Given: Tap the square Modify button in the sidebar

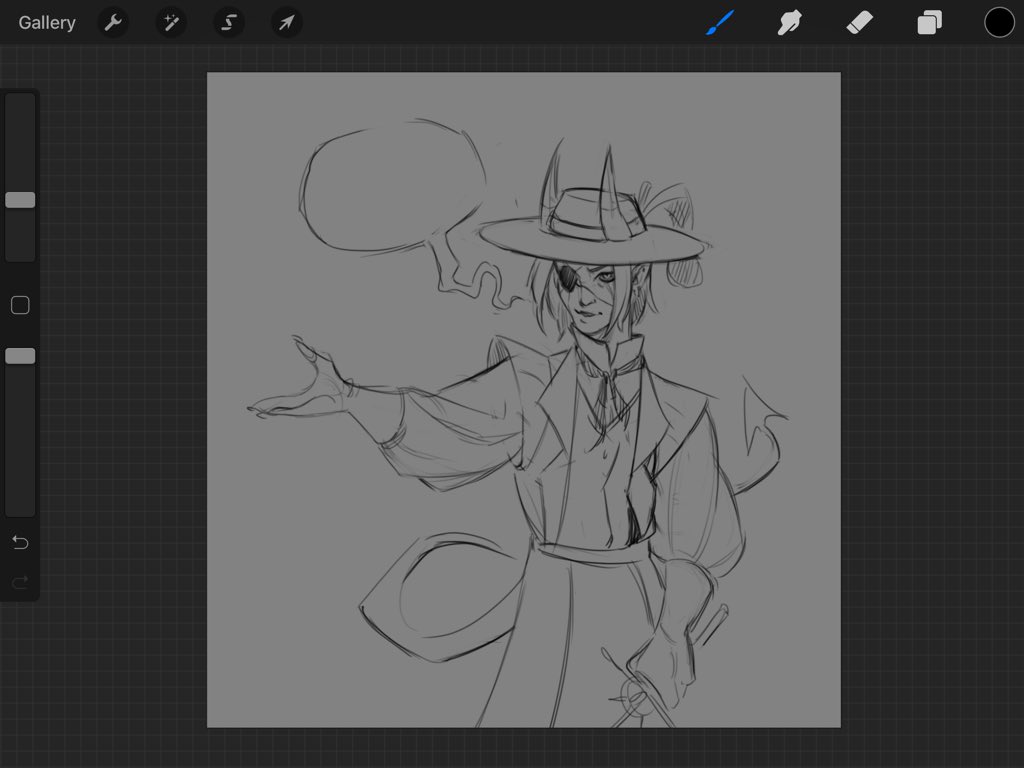Looking at the screenshot, I should (19, 305).
